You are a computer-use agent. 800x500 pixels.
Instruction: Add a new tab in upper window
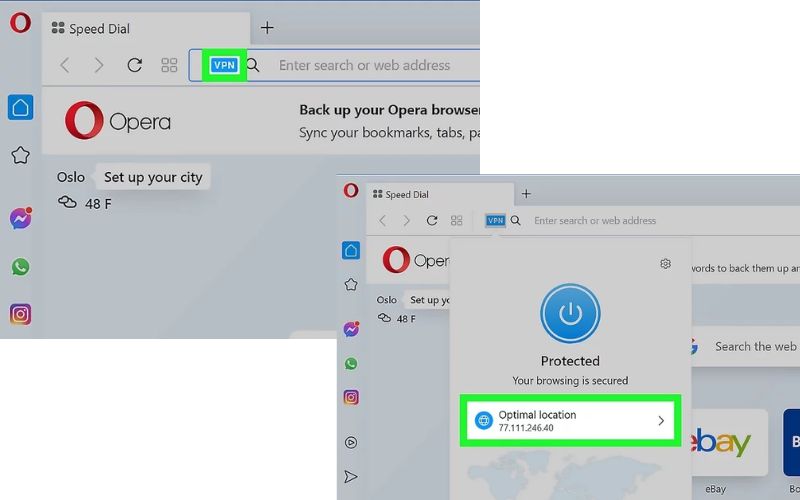[267, 28]
